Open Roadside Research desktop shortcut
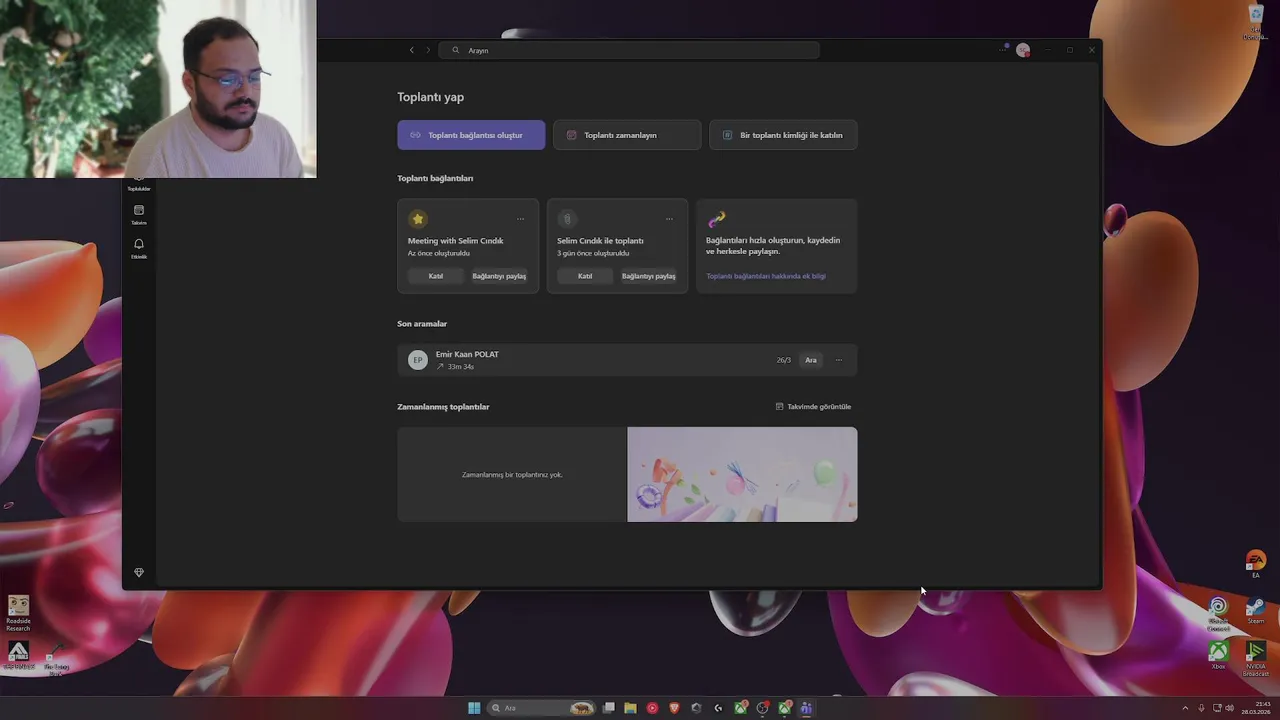Image resolution: width=1280 pixels, height=720 pixels. click(x=18, y=613)
